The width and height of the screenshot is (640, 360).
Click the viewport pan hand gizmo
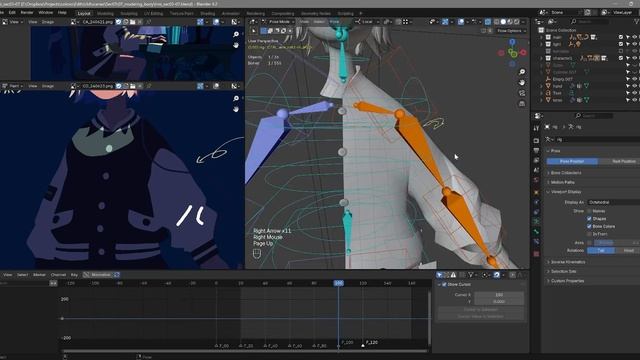(x=522, y=82)
